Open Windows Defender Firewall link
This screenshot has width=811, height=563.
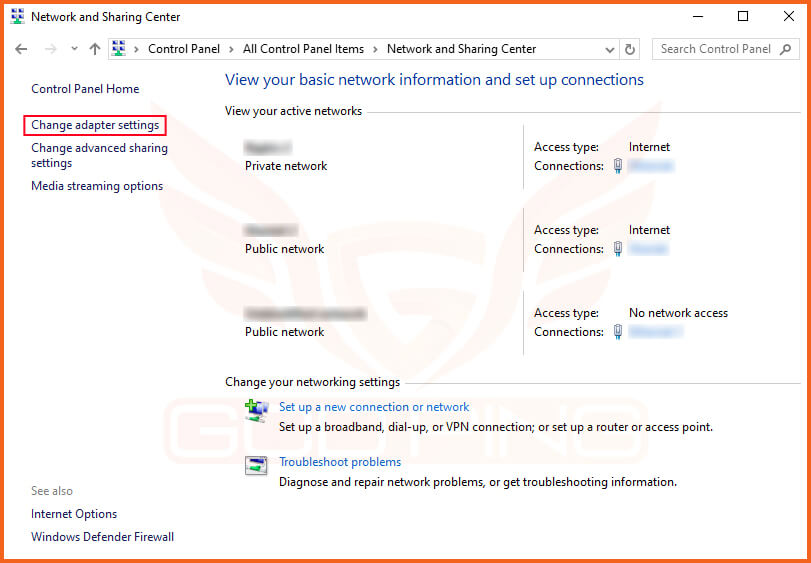pyautogui.click(x=102, y=537)
